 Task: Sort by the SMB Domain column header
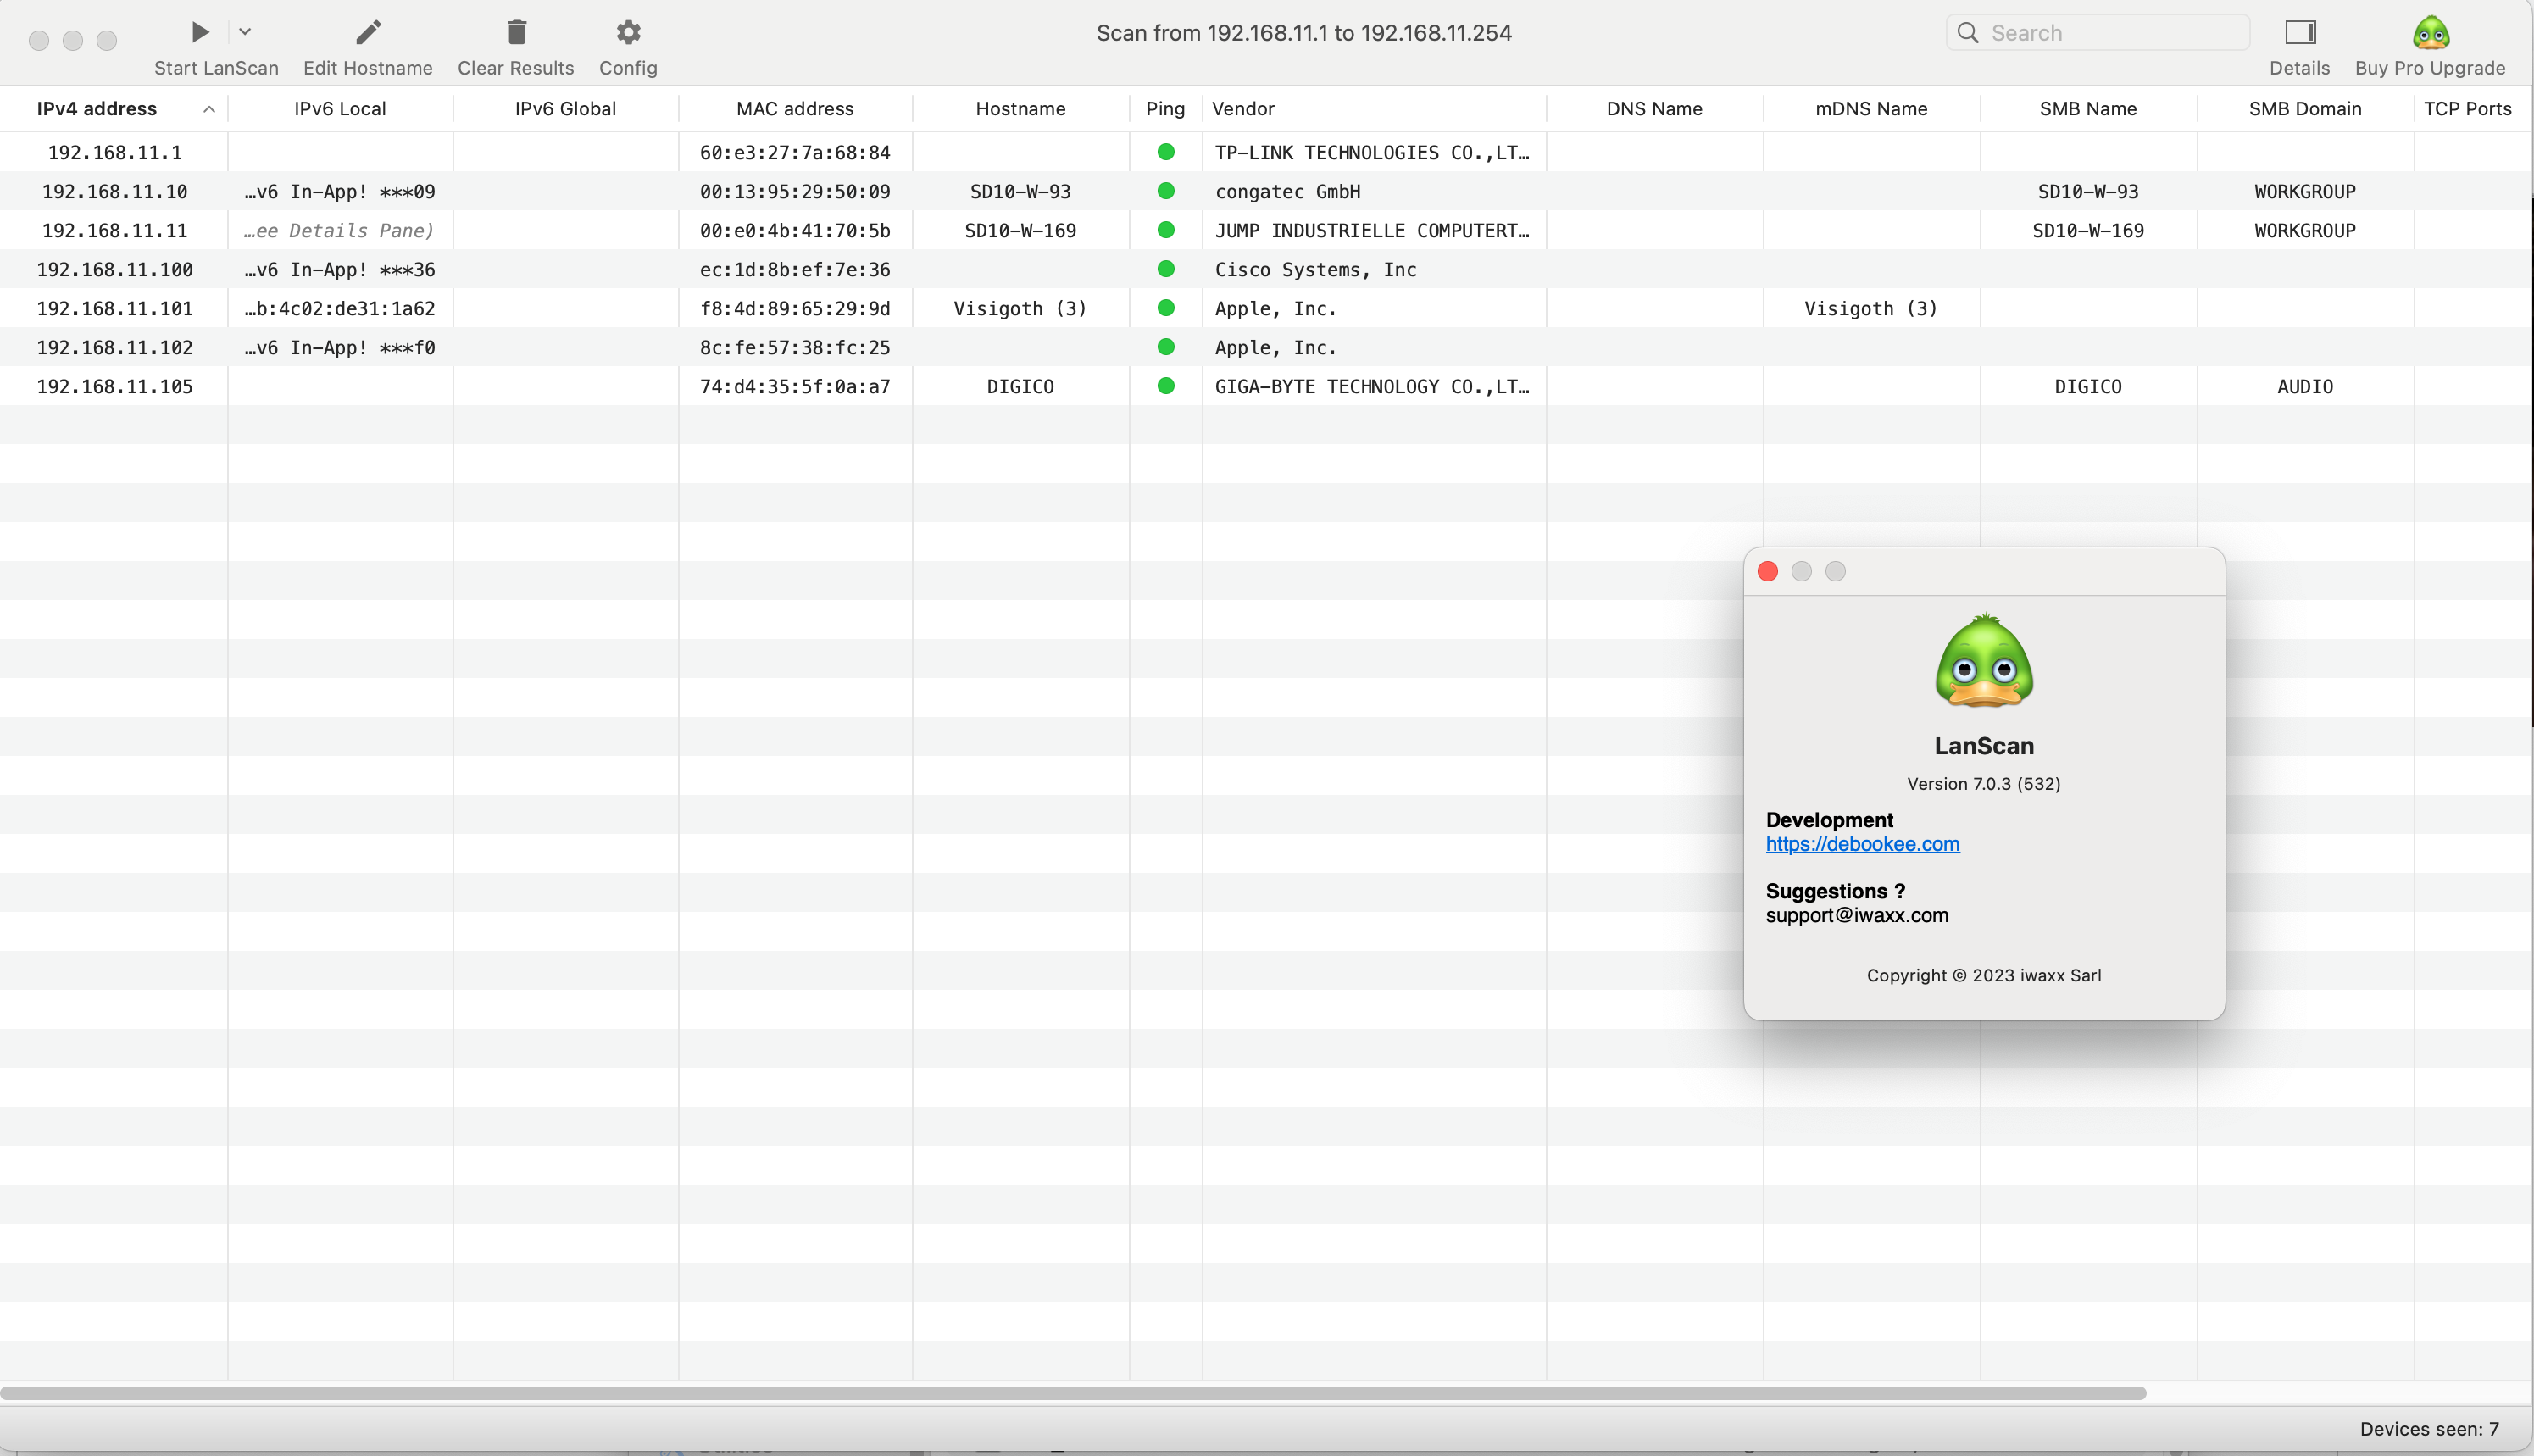(2305, 109)
